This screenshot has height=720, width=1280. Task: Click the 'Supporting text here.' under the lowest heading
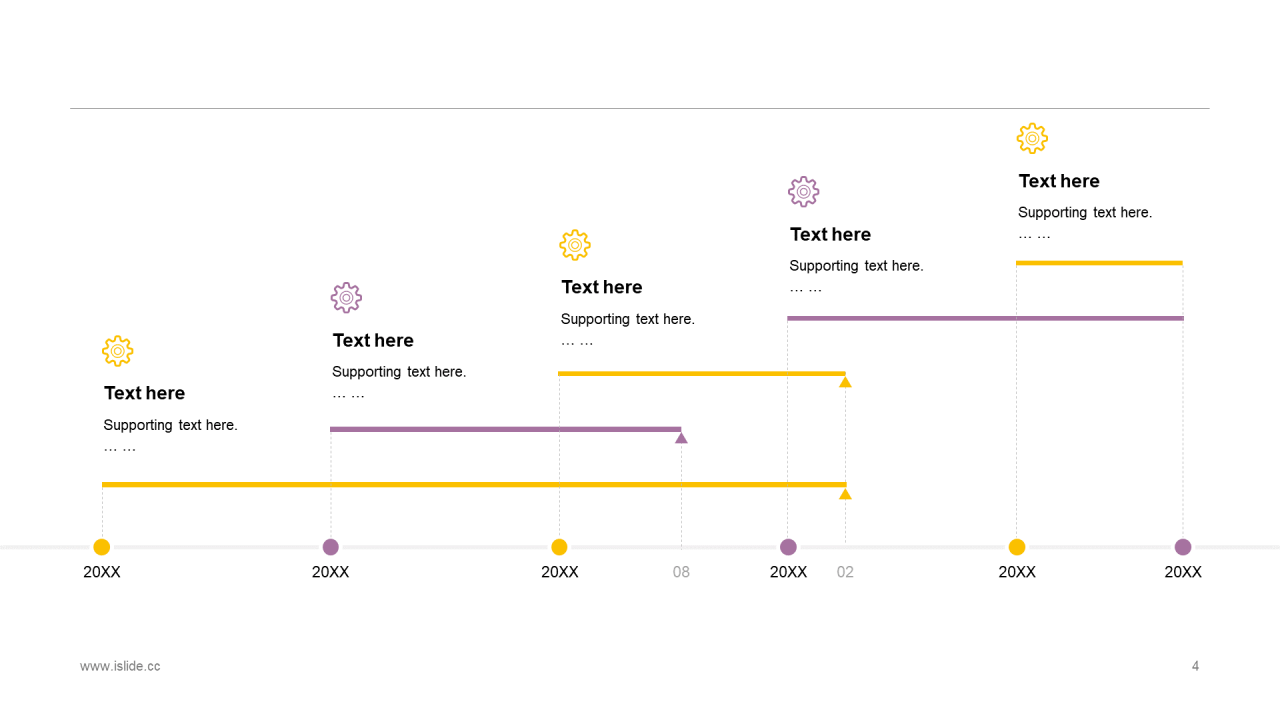[171, 425]
